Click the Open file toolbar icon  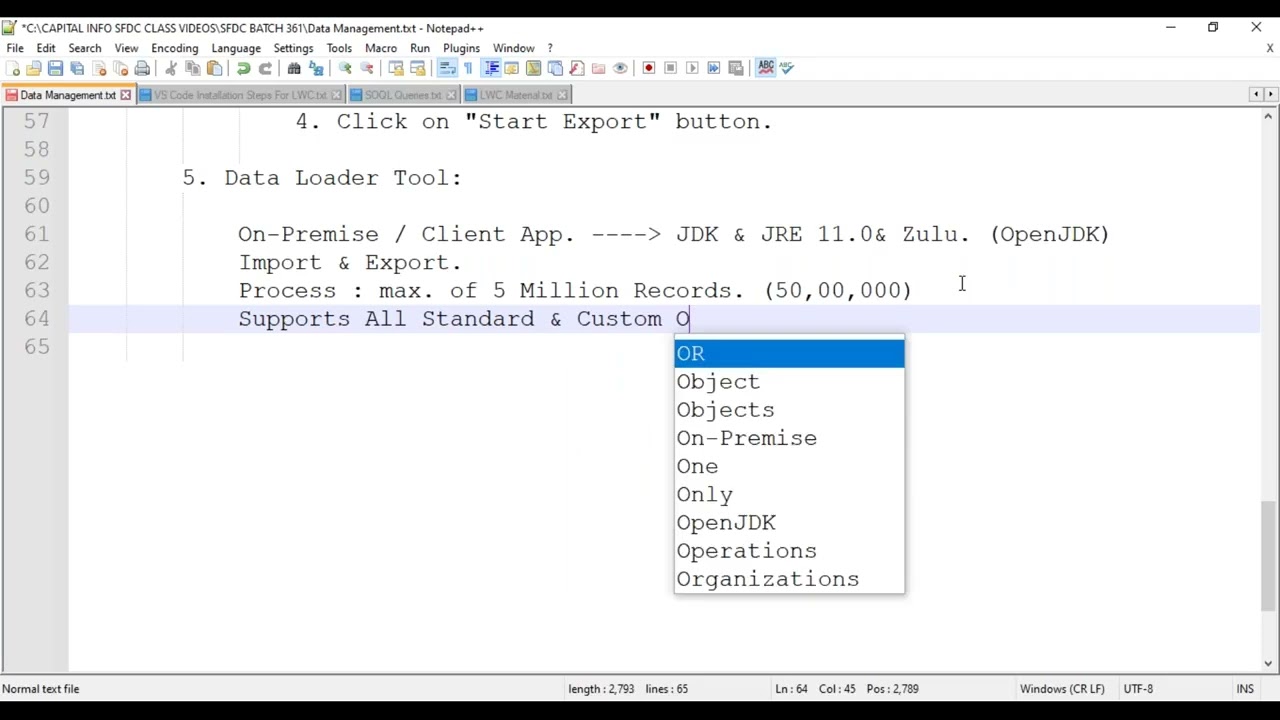click(x=34, y=68)
